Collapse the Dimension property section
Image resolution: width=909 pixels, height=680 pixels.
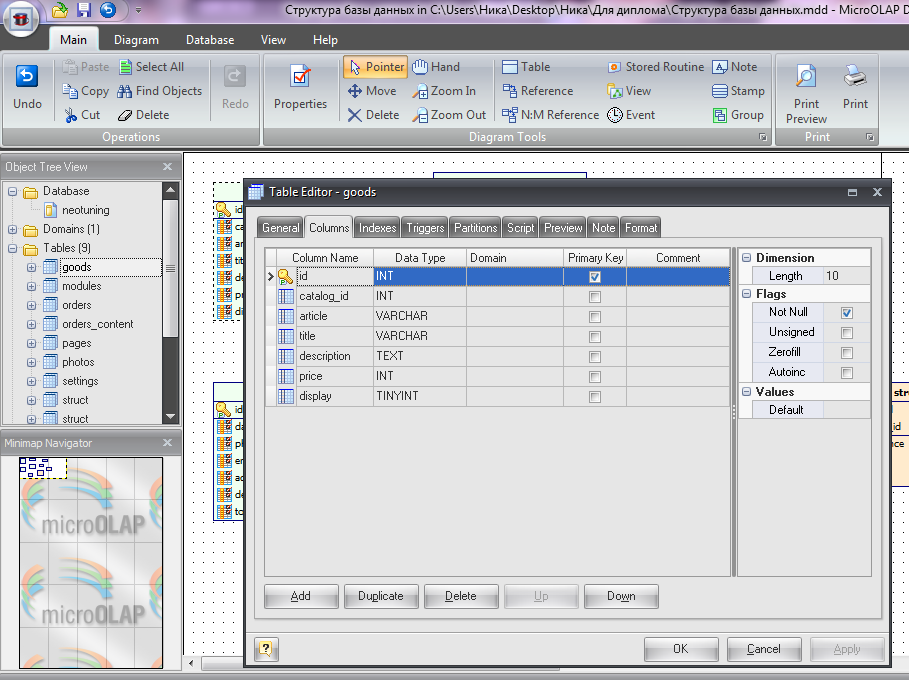click(747, 257)
